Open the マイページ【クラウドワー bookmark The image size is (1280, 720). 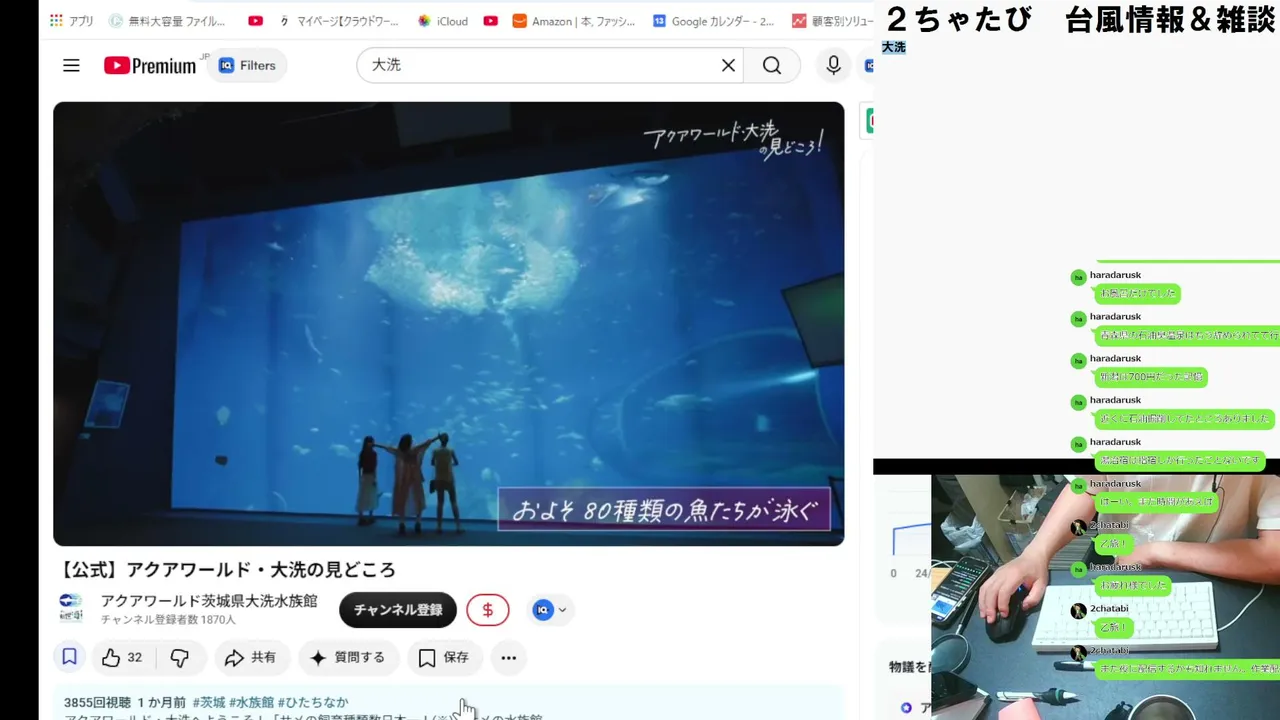tap(339, 21)
